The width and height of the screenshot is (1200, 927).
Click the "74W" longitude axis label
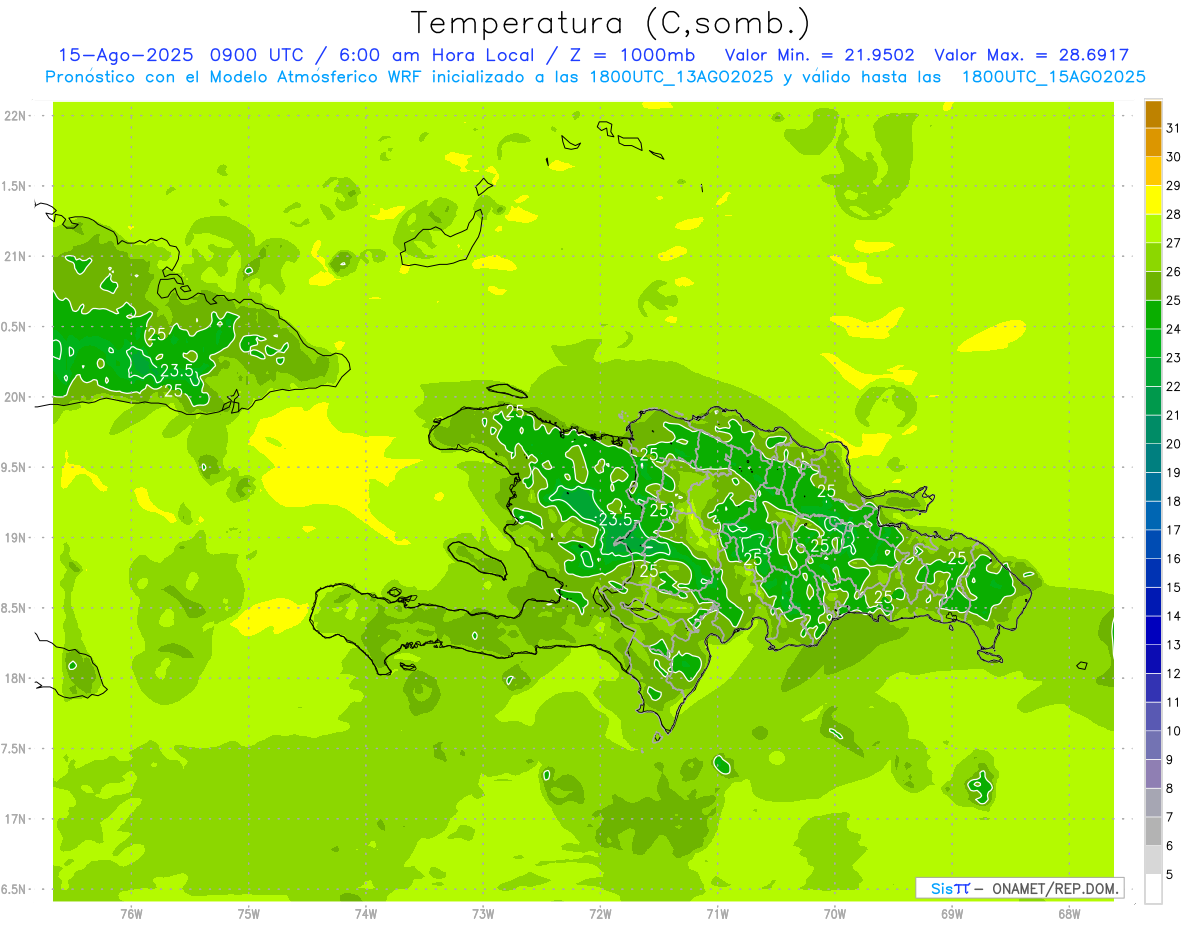(x=366, y=913)
